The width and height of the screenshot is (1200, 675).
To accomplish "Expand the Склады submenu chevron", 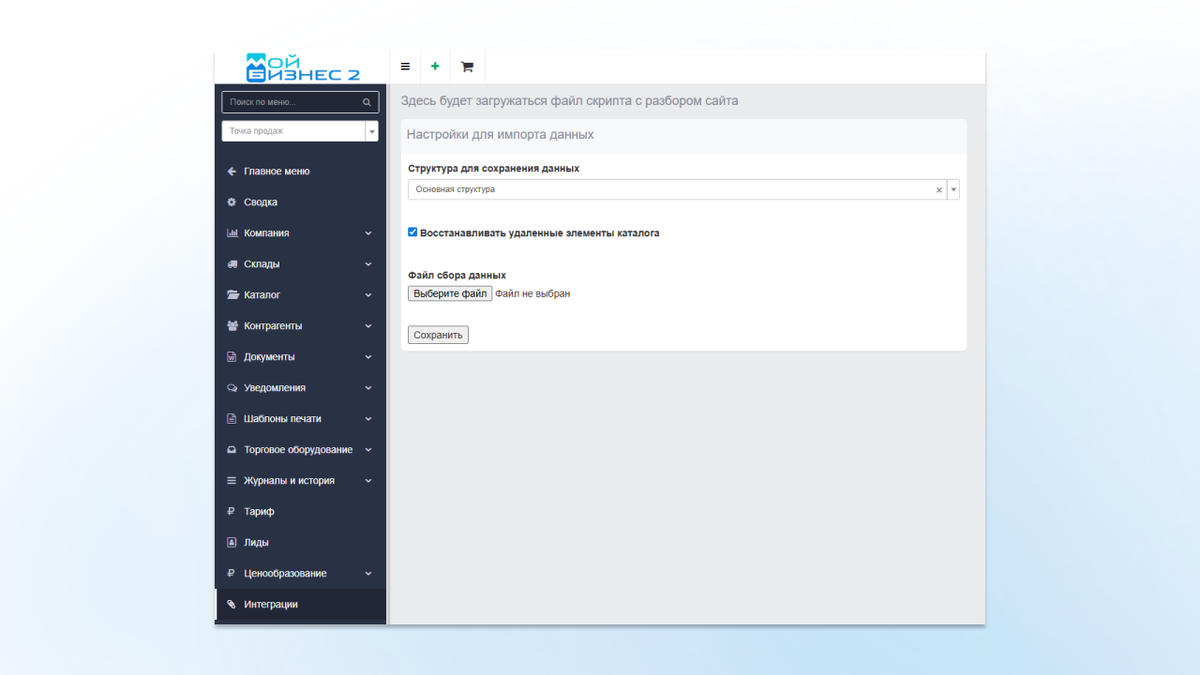I will coord(368,264).
